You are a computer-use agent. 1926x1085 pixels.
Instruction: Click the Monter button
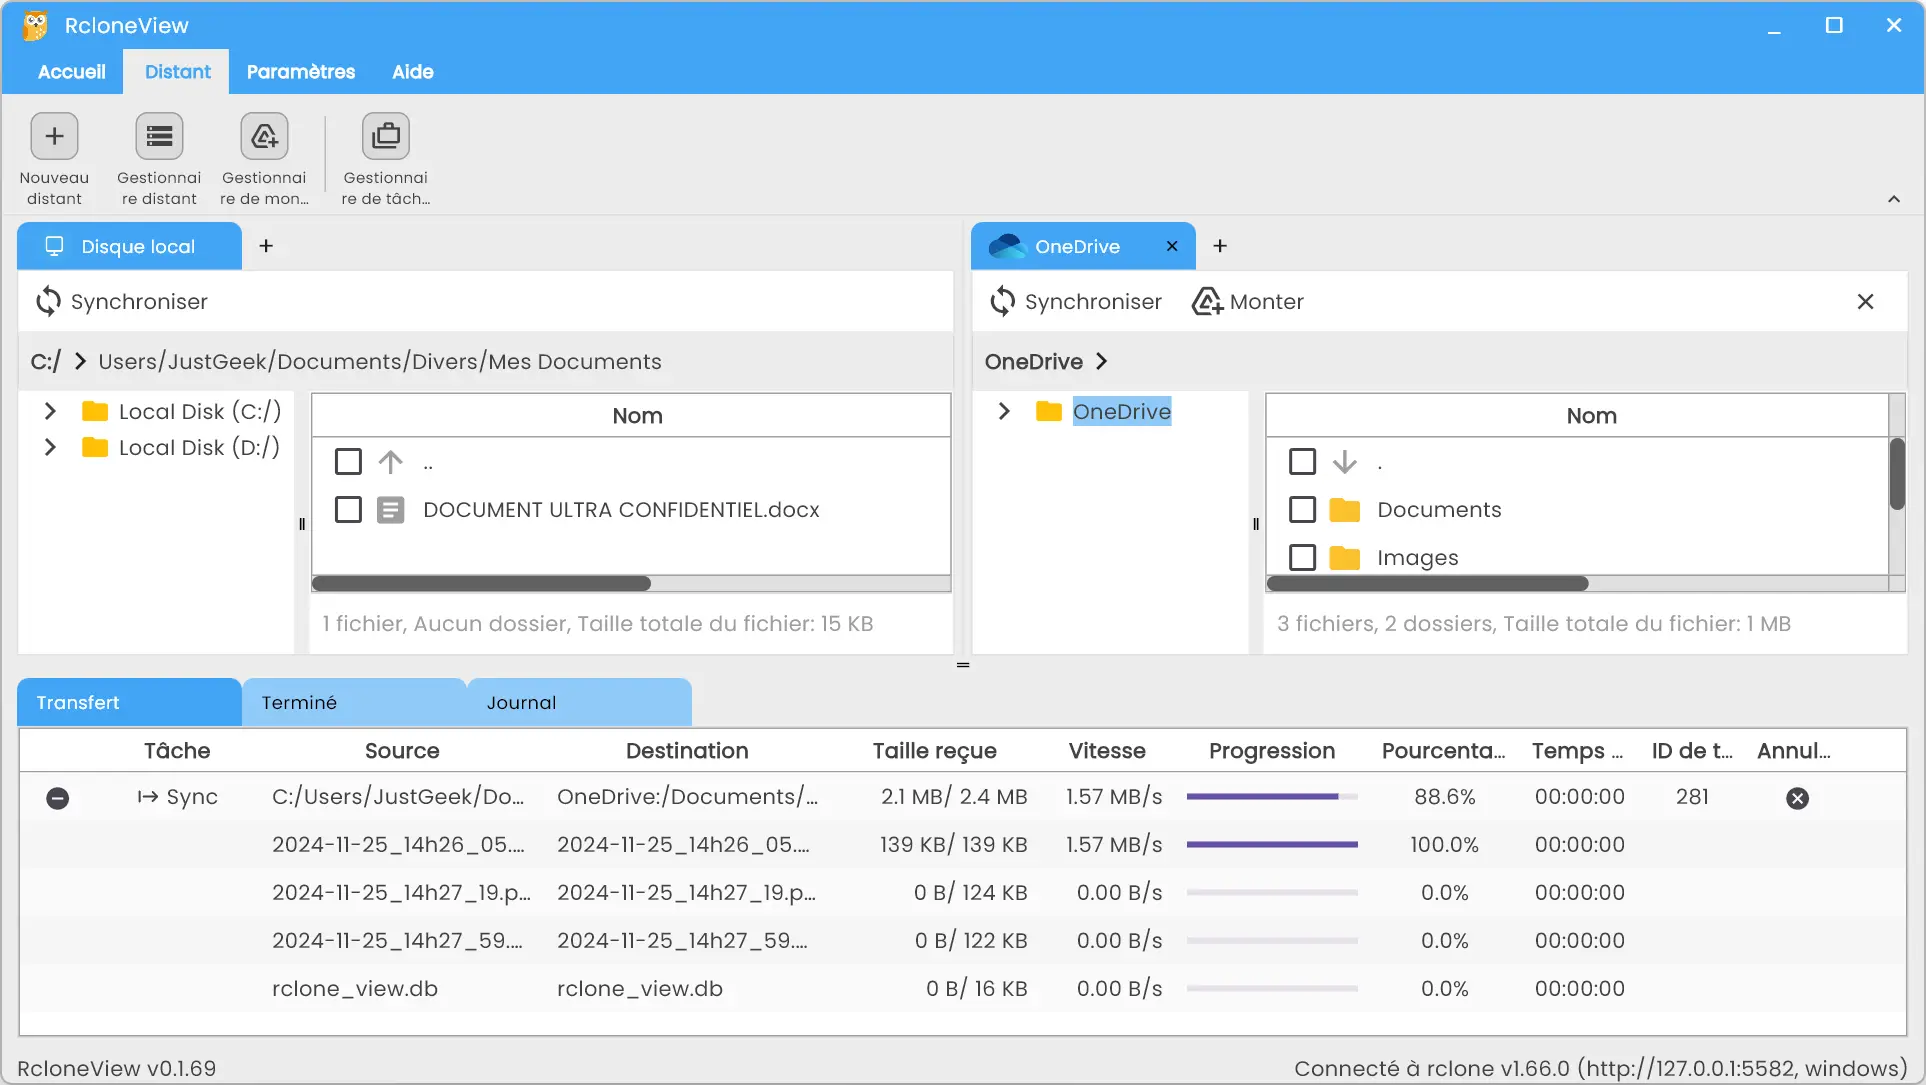click(1248, 301)
